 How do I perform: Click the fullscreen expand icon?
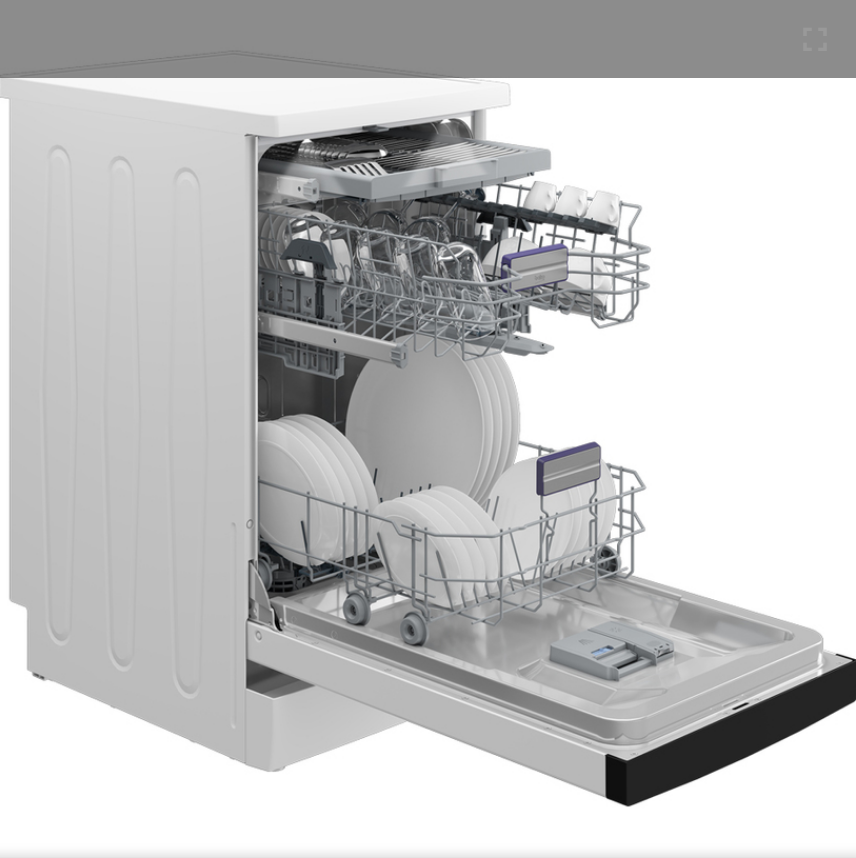coord(814,39)
